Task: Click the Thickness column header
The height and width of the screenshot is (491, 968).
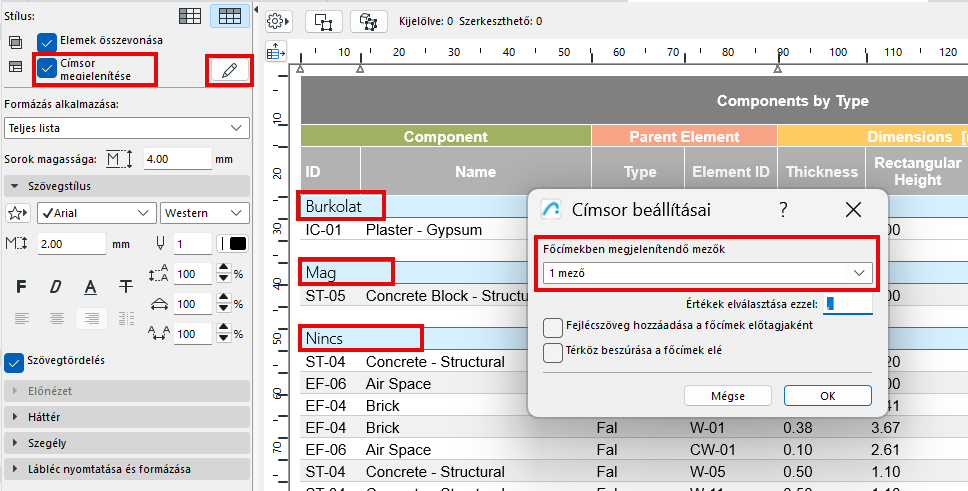Action: click(x=822, y=172)
